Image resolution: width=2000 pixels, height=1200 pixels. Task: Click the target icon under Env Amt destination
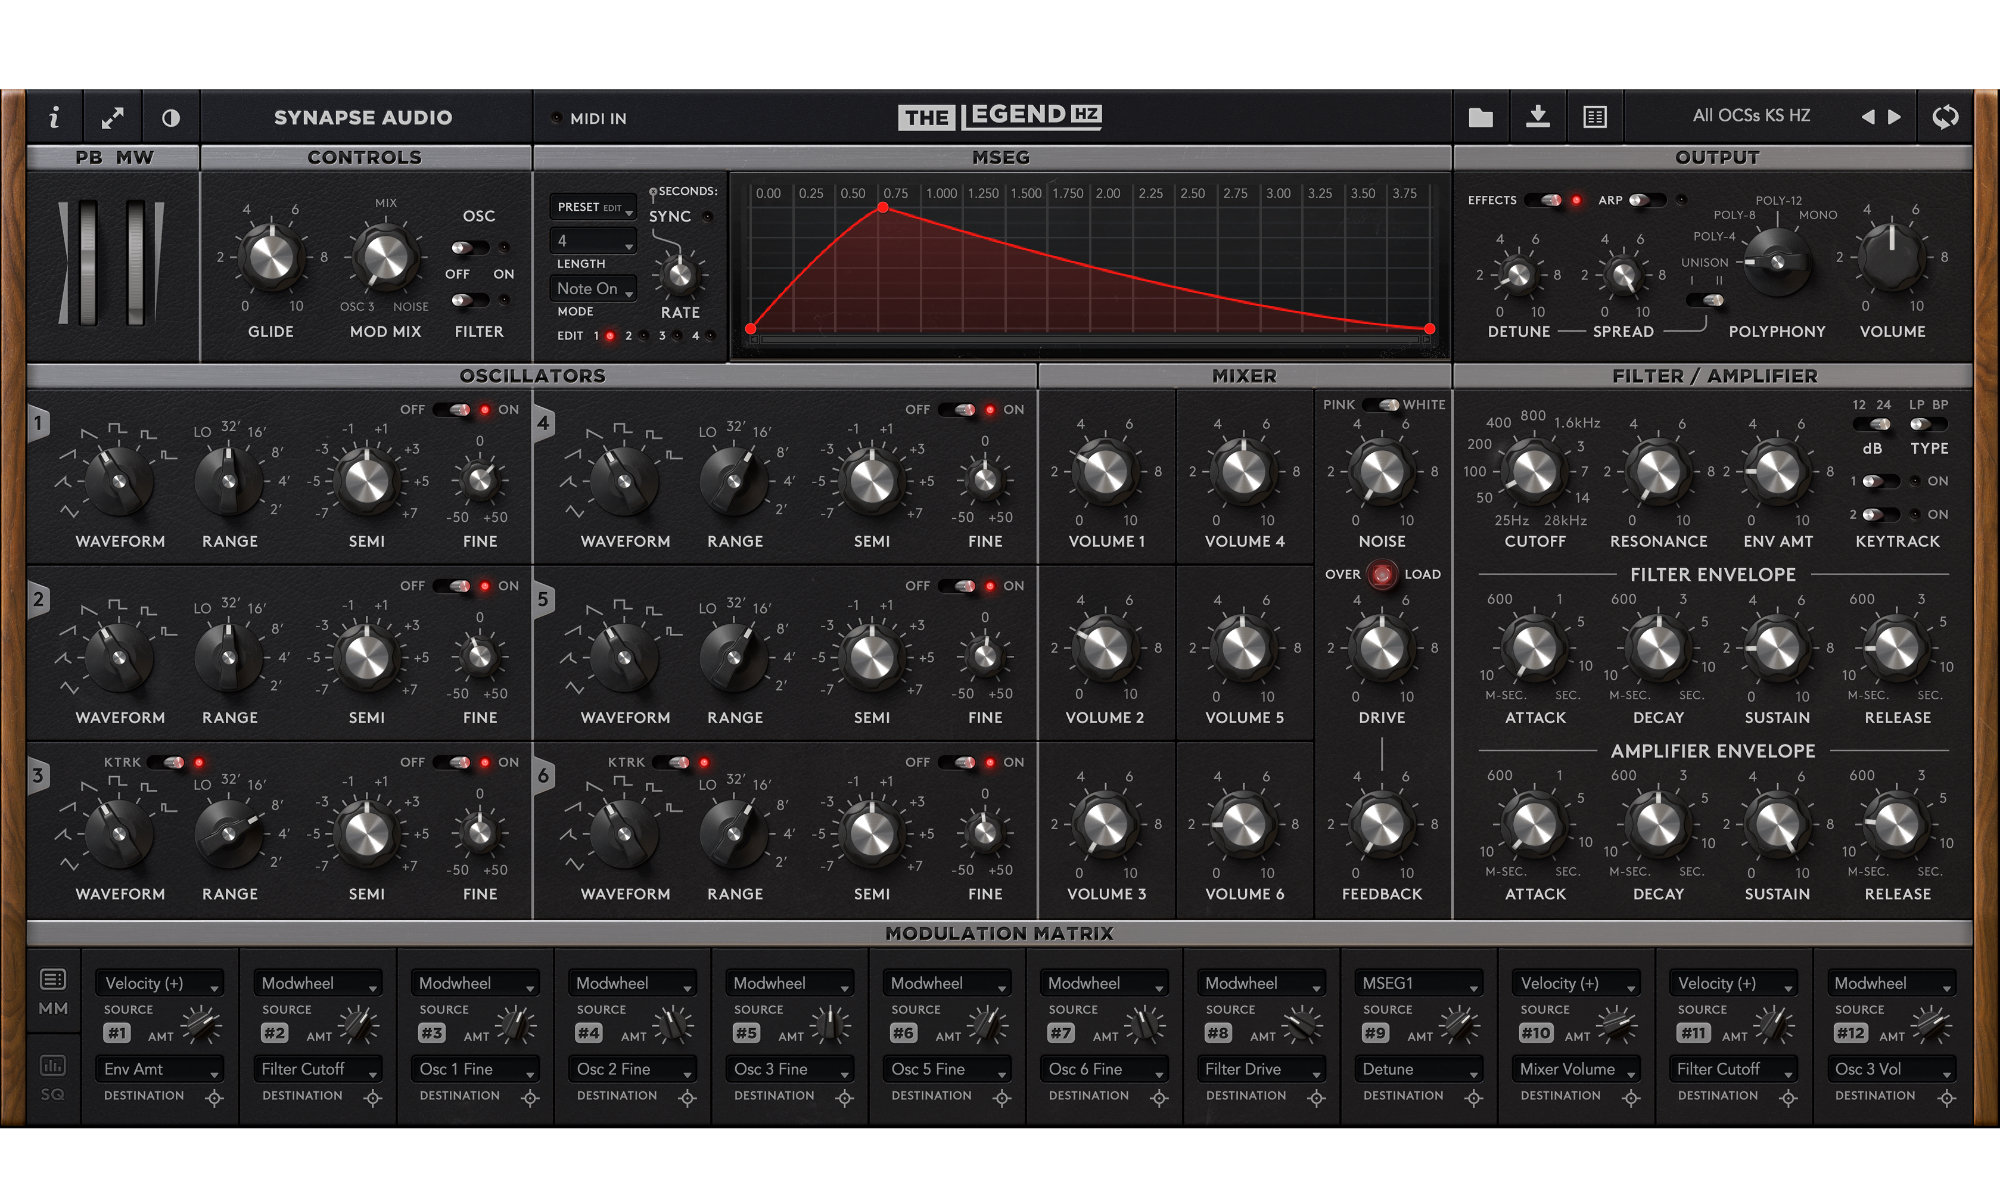click(214, 1098)
